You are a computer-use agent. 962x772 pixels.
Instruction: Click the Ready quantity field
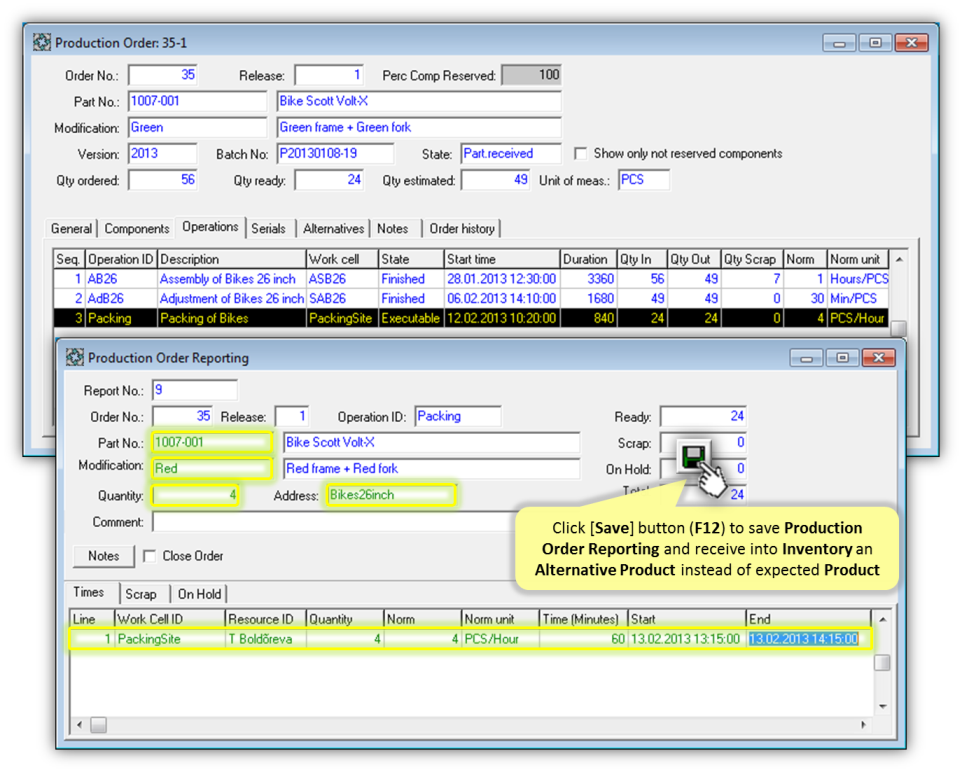tap(703, 416)
